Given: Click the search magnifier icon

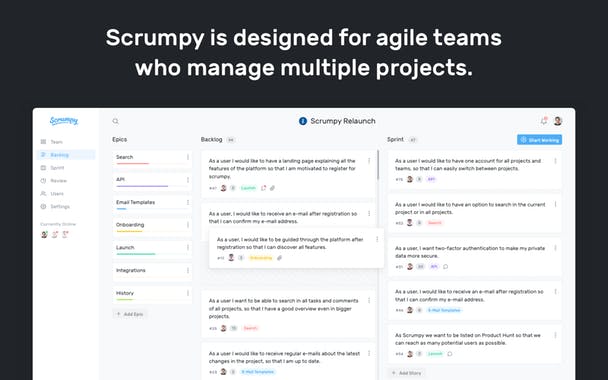Looking at the screenshot, I should pos(116,121).
